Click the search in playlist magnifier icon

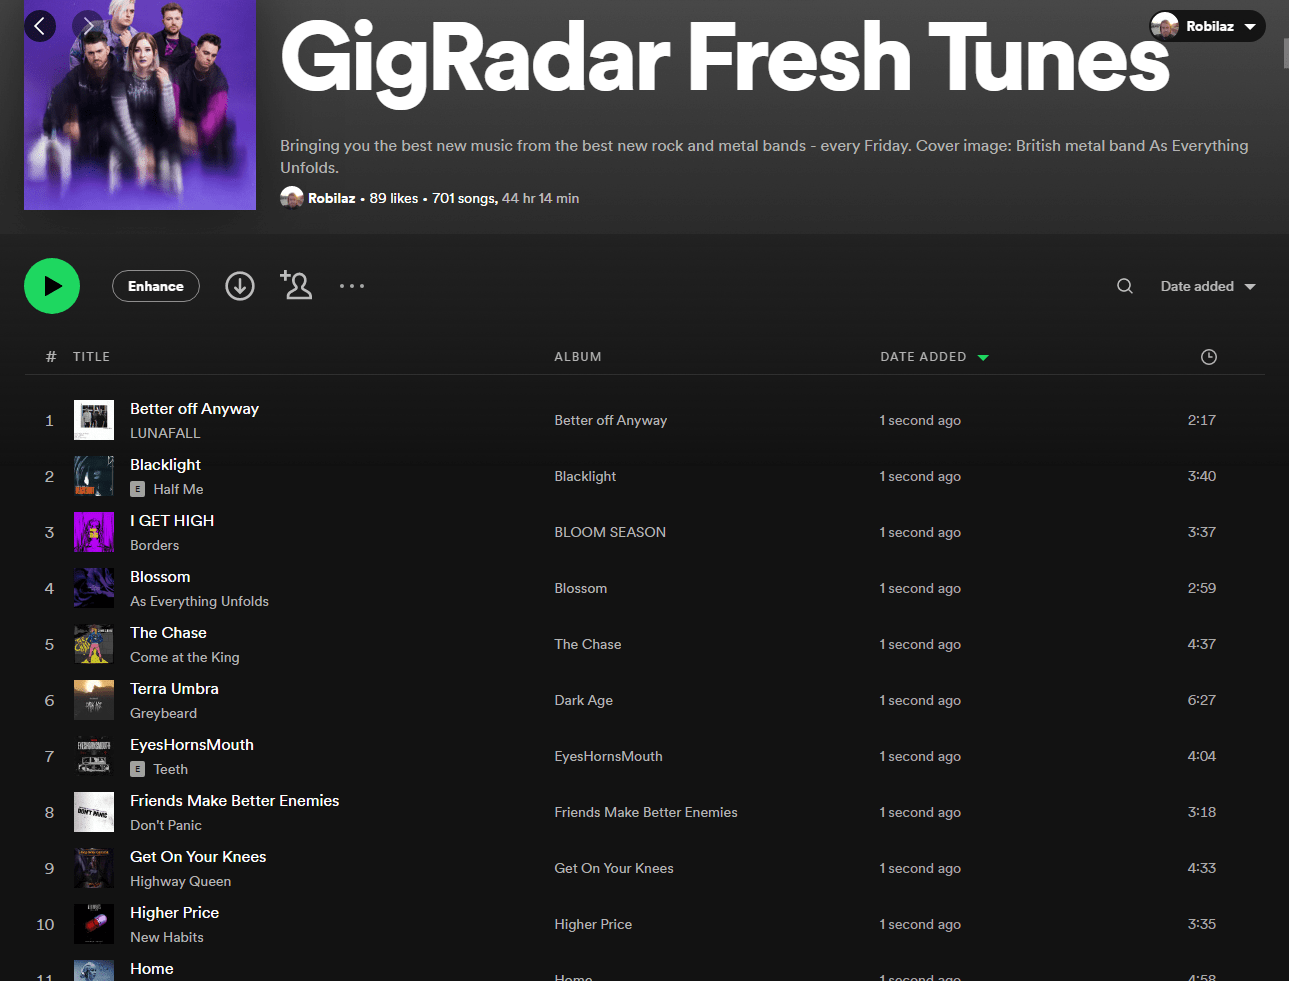coord(1125,286)
